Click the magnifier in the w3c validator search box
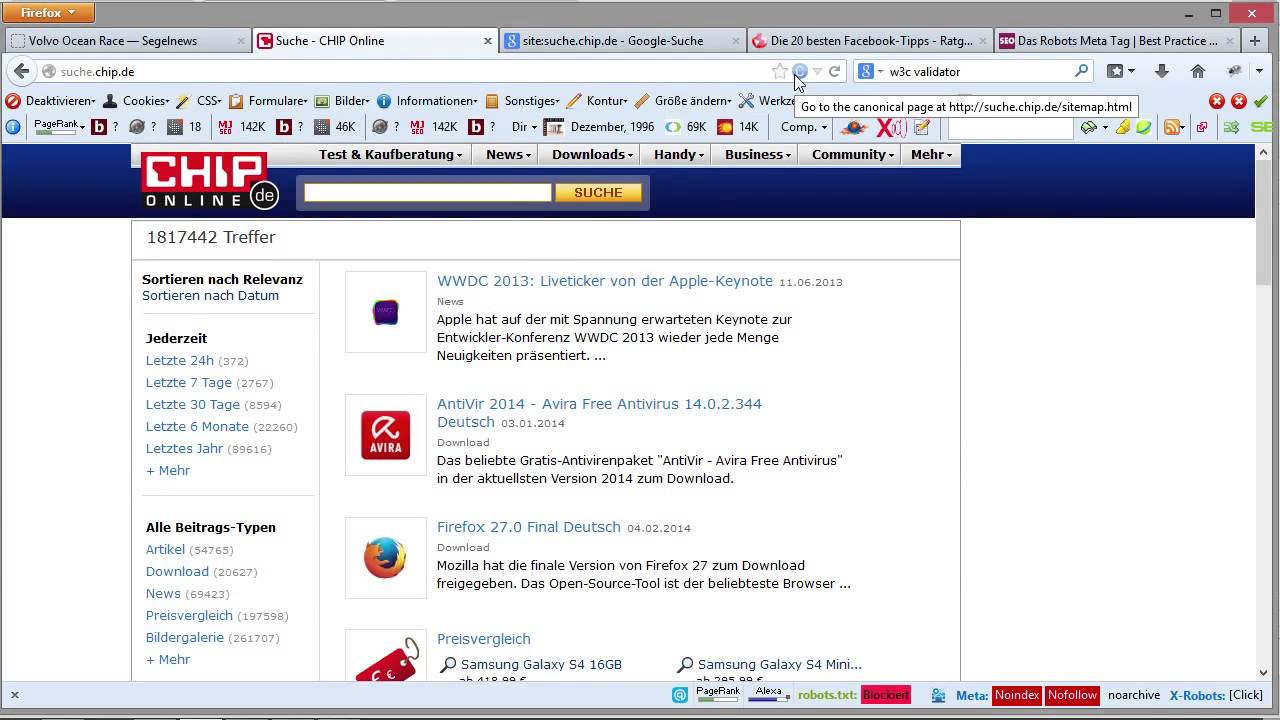Viewport: 1280px width, 720px height. (x=1081, y=71)
